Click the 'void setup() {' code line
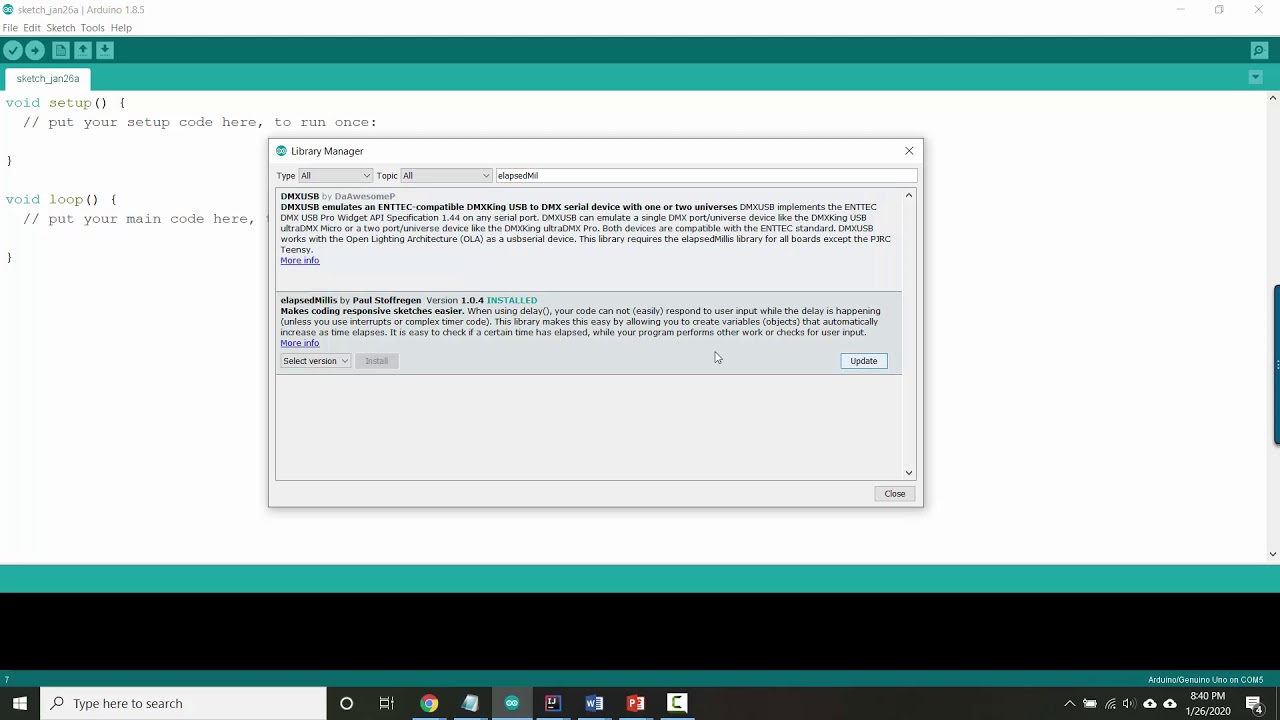Screen dimensions: 1280x720 coord(66,103)
